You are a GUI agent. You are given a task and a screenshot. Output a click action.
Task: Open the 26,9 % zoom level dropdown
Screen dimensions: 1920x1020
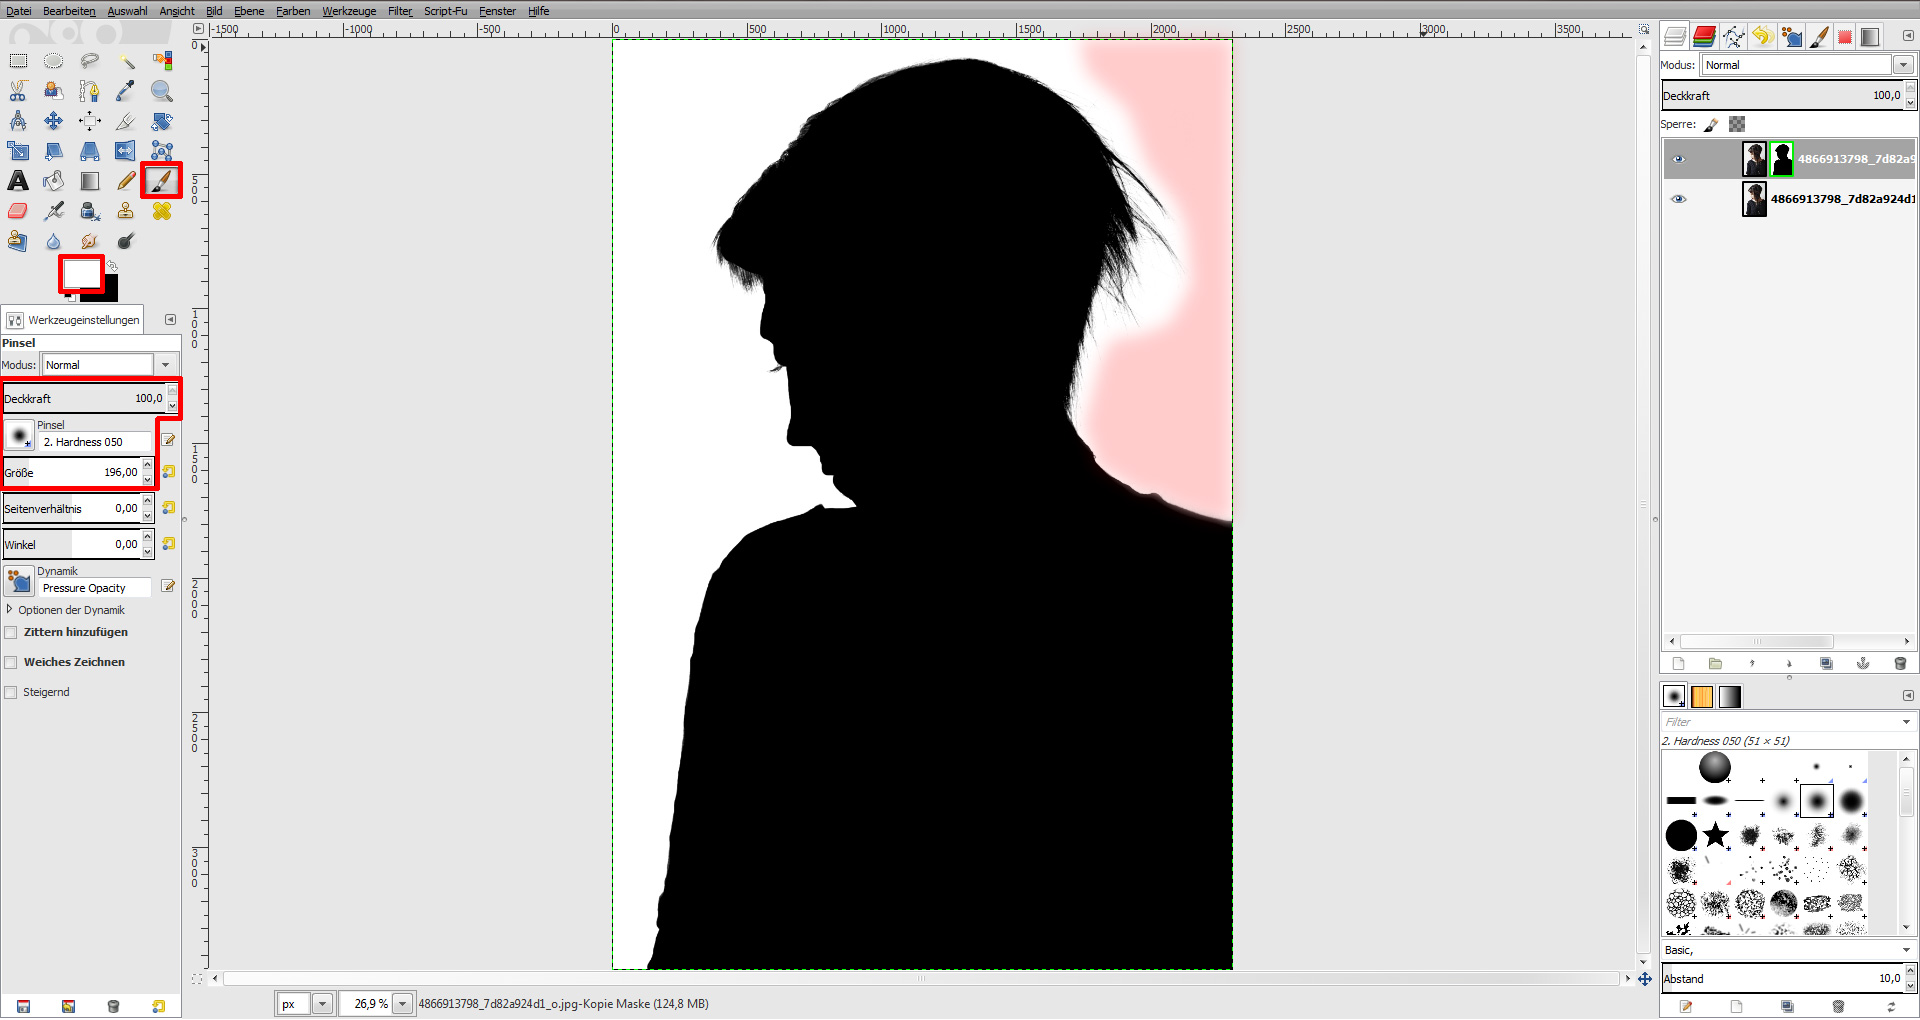coord(402,1004)
